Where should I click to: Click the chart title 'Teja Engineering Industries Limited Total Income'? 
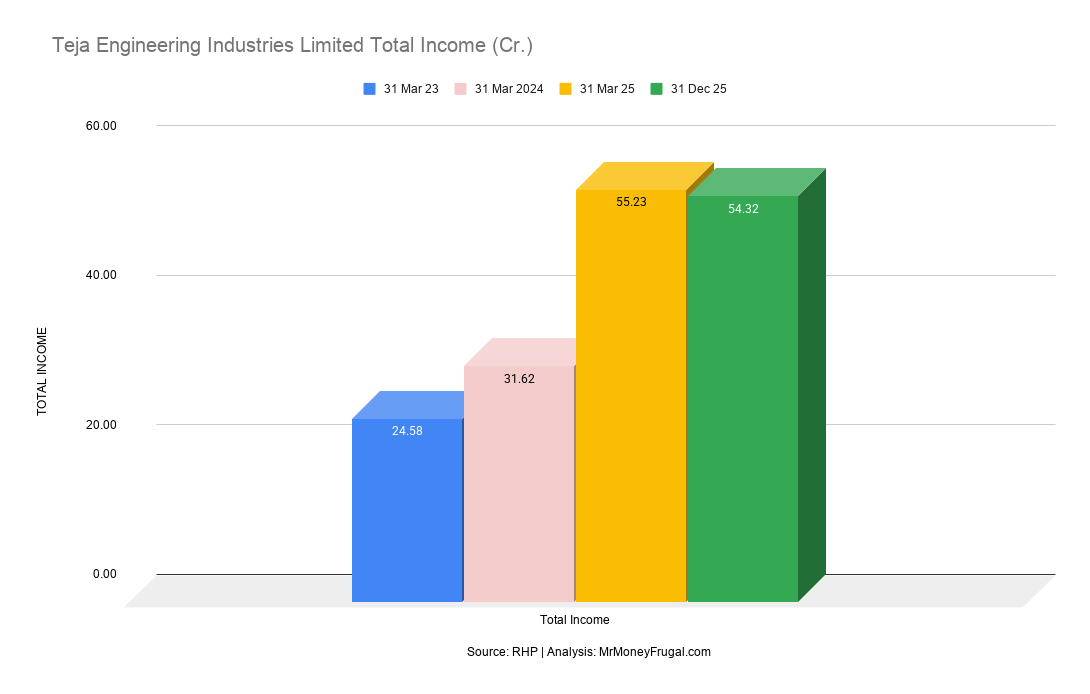(293, 45)
